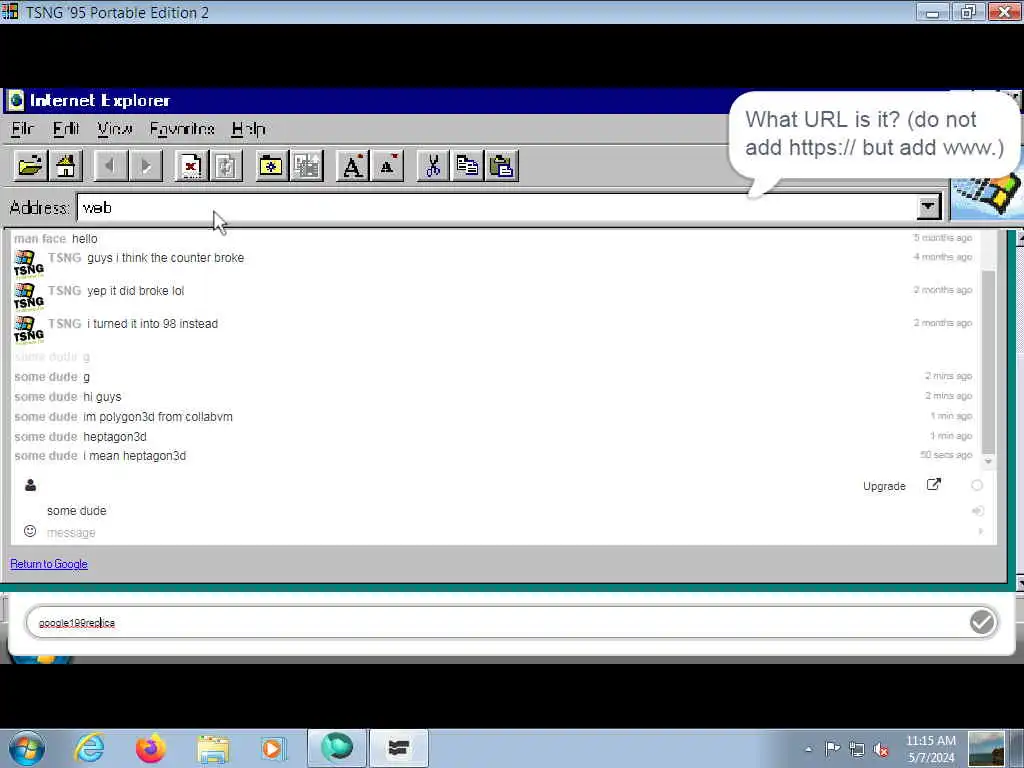
Task: Click message 'i mean heptagon3d'
Action: click(135, 456)
